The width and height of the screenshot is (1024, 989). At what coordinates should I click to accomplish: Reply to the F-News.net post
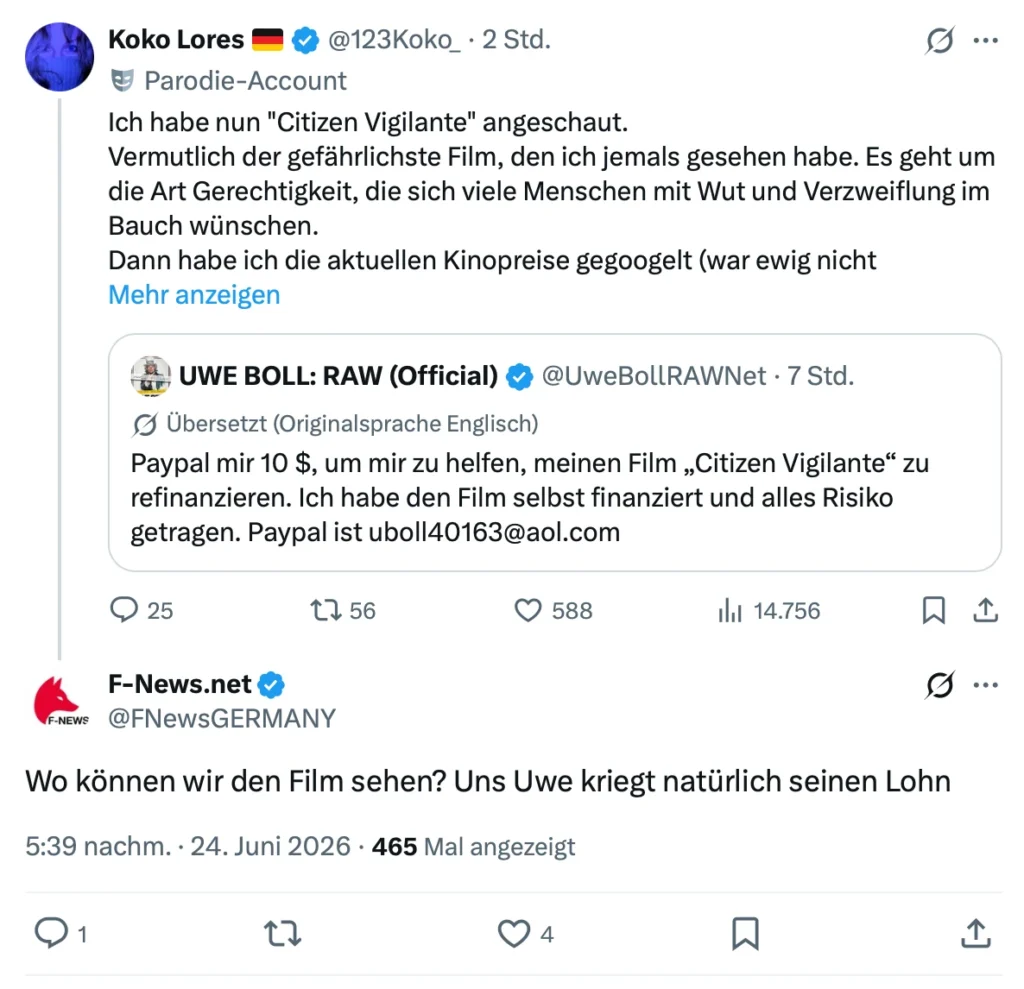click(51, 933)
